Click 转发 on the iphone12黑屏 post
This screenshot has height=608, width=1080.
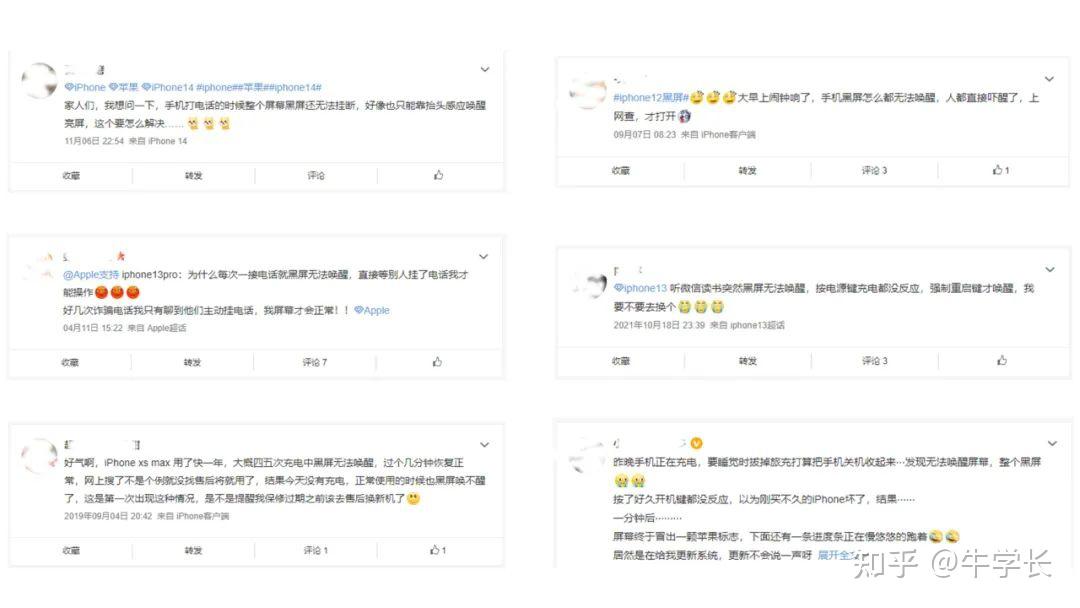click(x=747, y=170)
